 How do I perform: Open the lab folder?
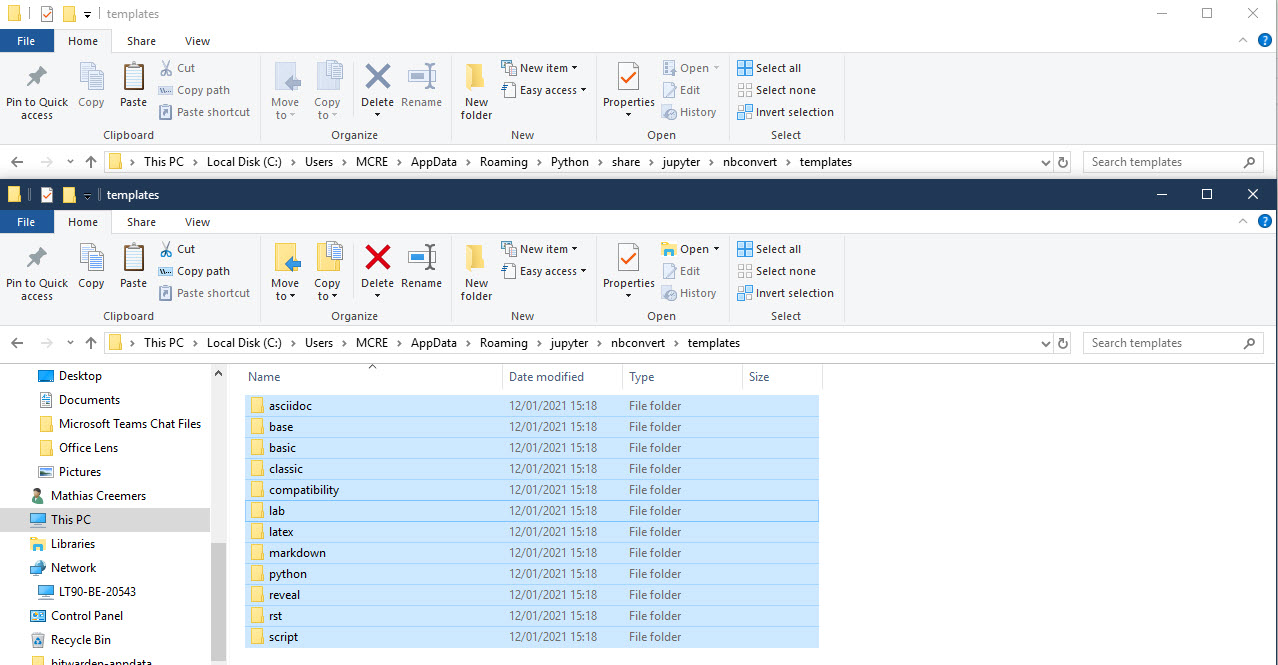[277, 510]
